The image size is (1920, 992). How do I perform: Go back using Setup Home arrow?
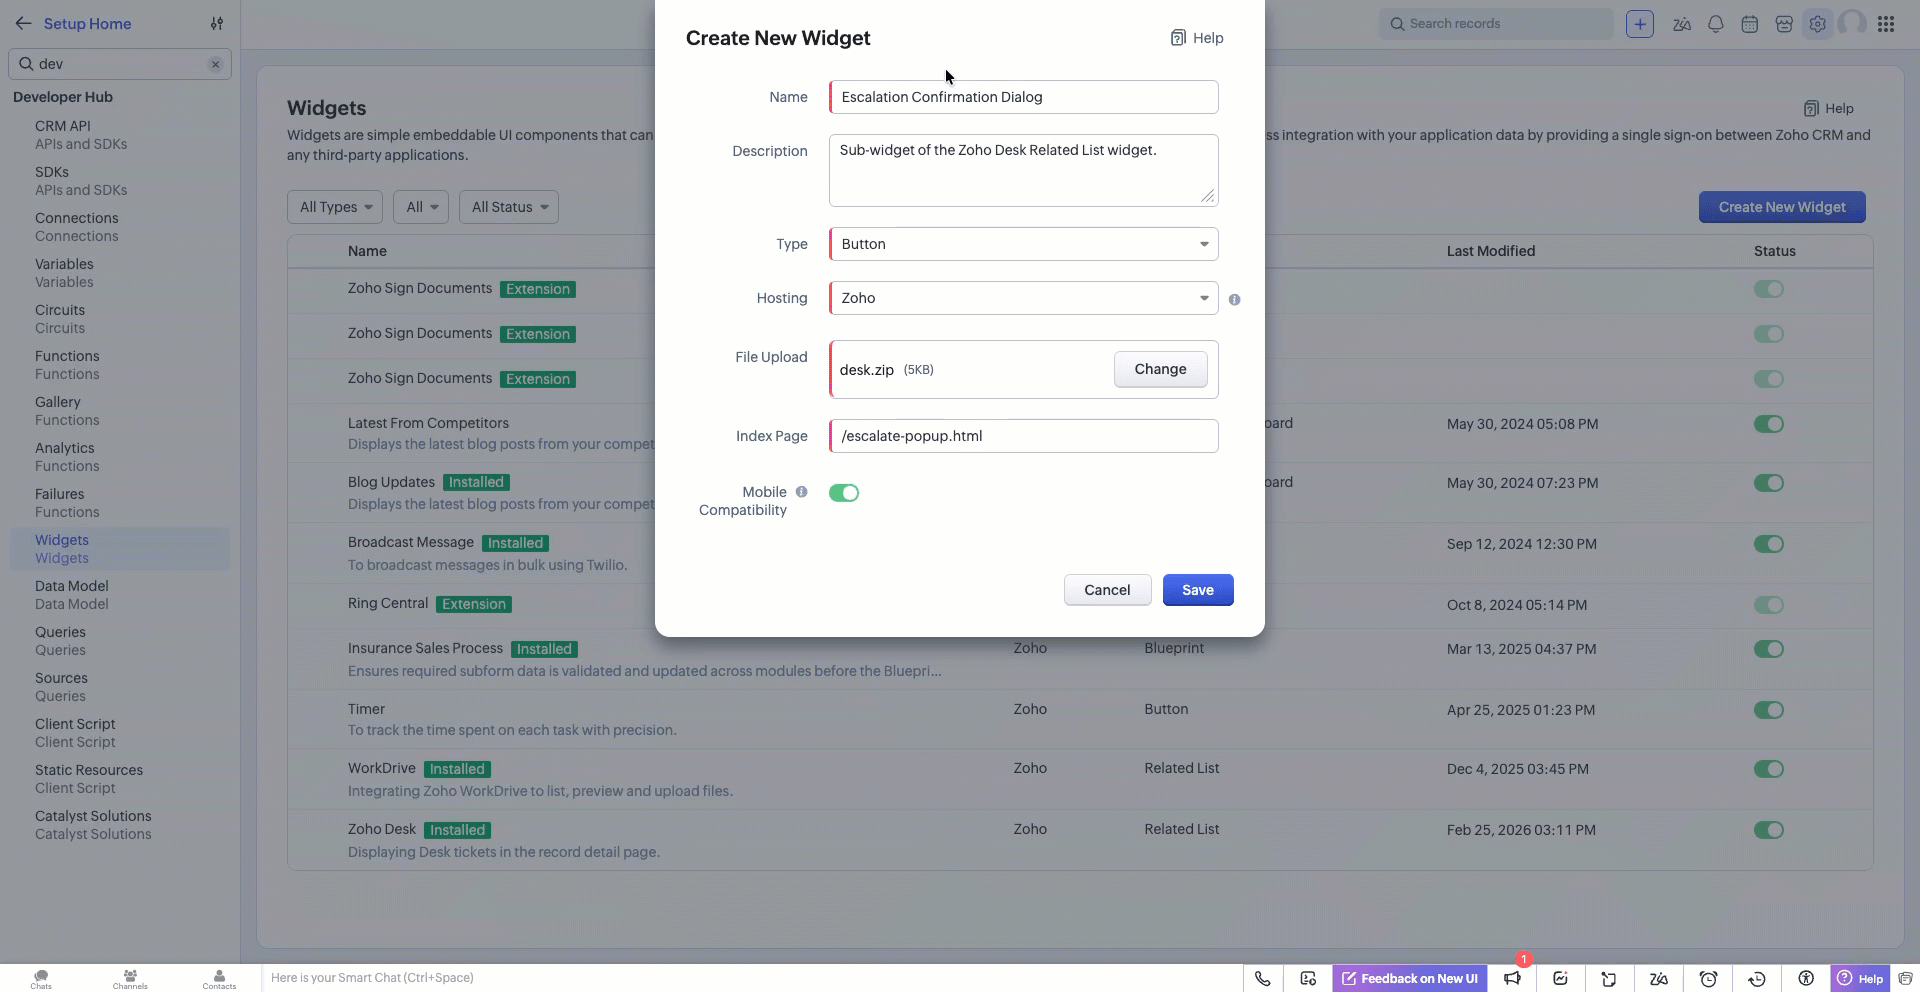(23, 24)
